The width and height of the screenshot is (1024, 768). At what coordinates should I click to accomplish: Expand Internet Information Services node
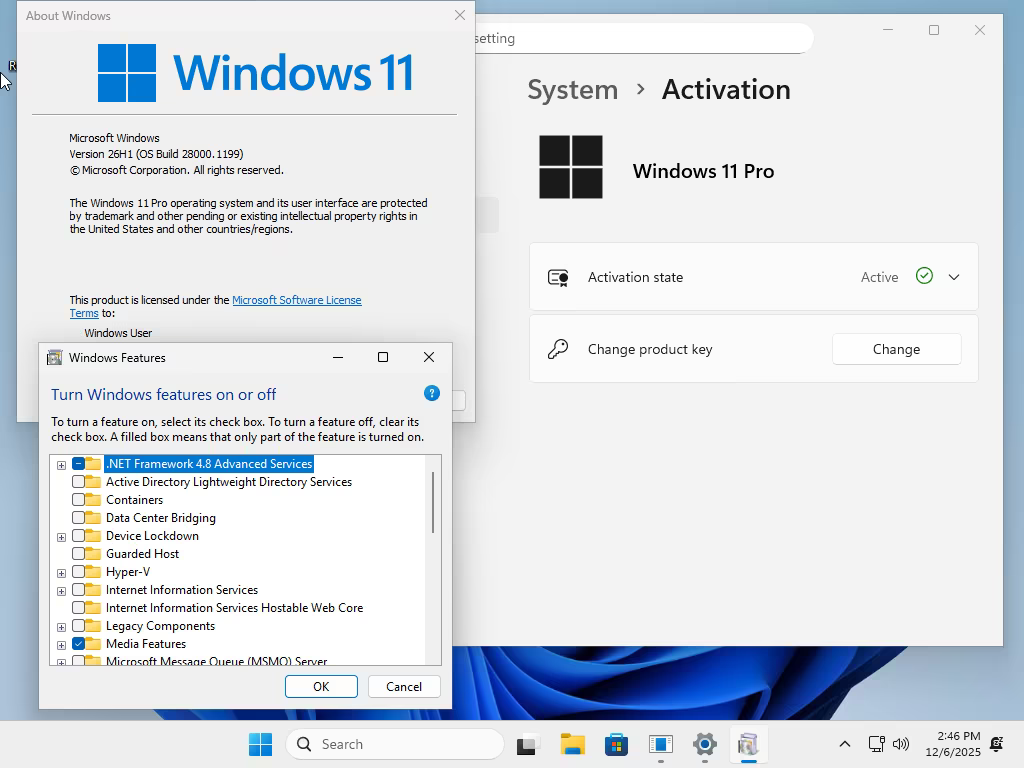click(61, 591)
